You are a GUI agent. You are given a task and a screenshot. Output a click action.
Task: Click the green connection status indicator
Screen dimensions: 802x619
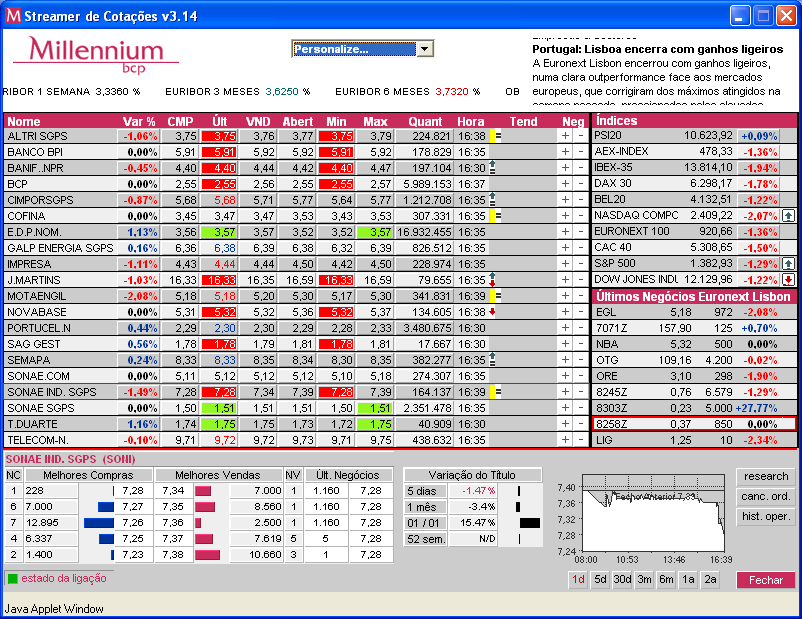[13, 579]
